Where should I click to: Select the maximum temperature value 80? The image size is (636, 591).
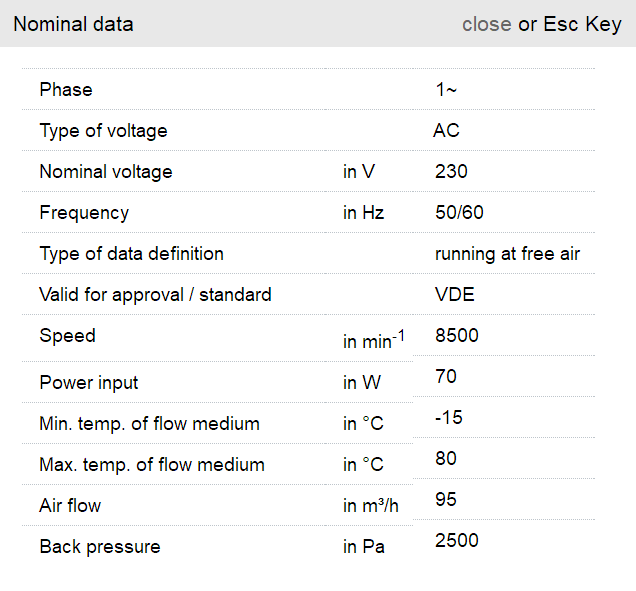tap(446, 459)
